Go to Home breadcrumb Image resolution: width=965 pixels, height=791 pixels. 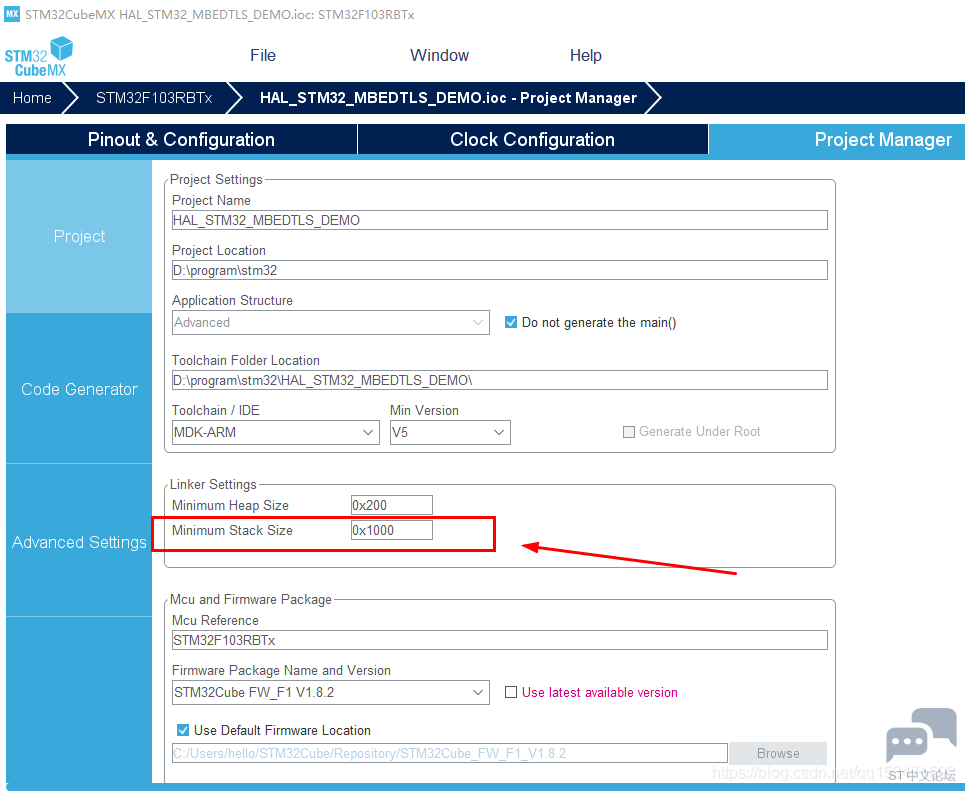(32, 98)
